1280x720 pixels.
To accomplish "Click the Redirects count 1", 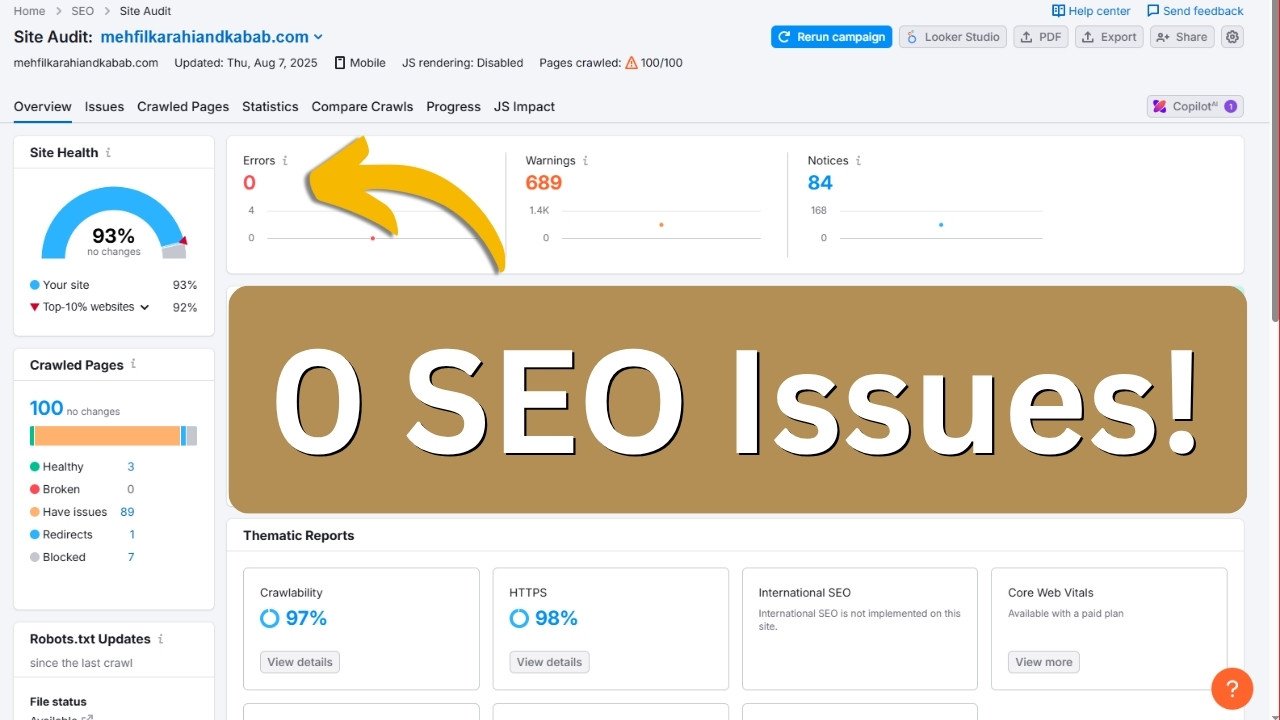I will pyautogui.click(x=132, y=535).
